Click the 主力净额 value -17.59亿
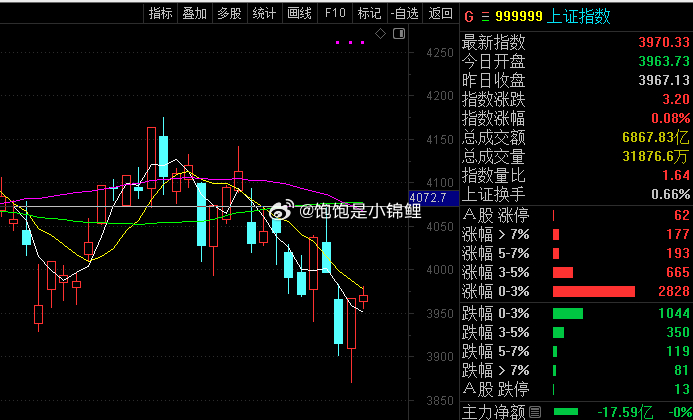 tap(625, 412)
